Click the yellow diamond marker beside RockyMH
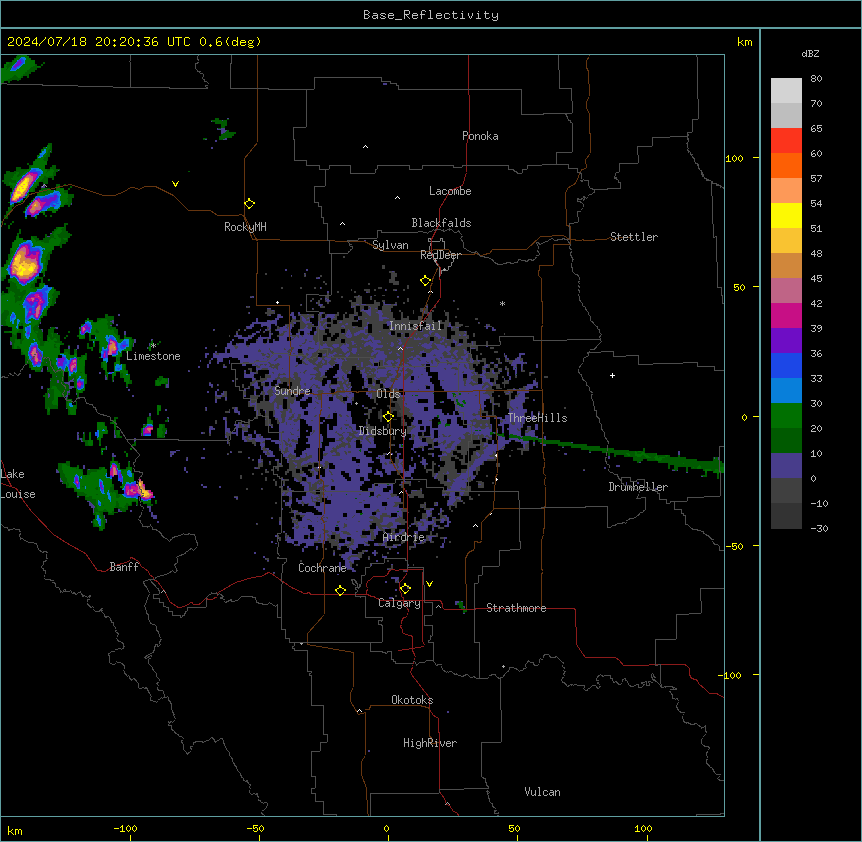The width and height of the screenshot is (862, 842). coord(249,204)
